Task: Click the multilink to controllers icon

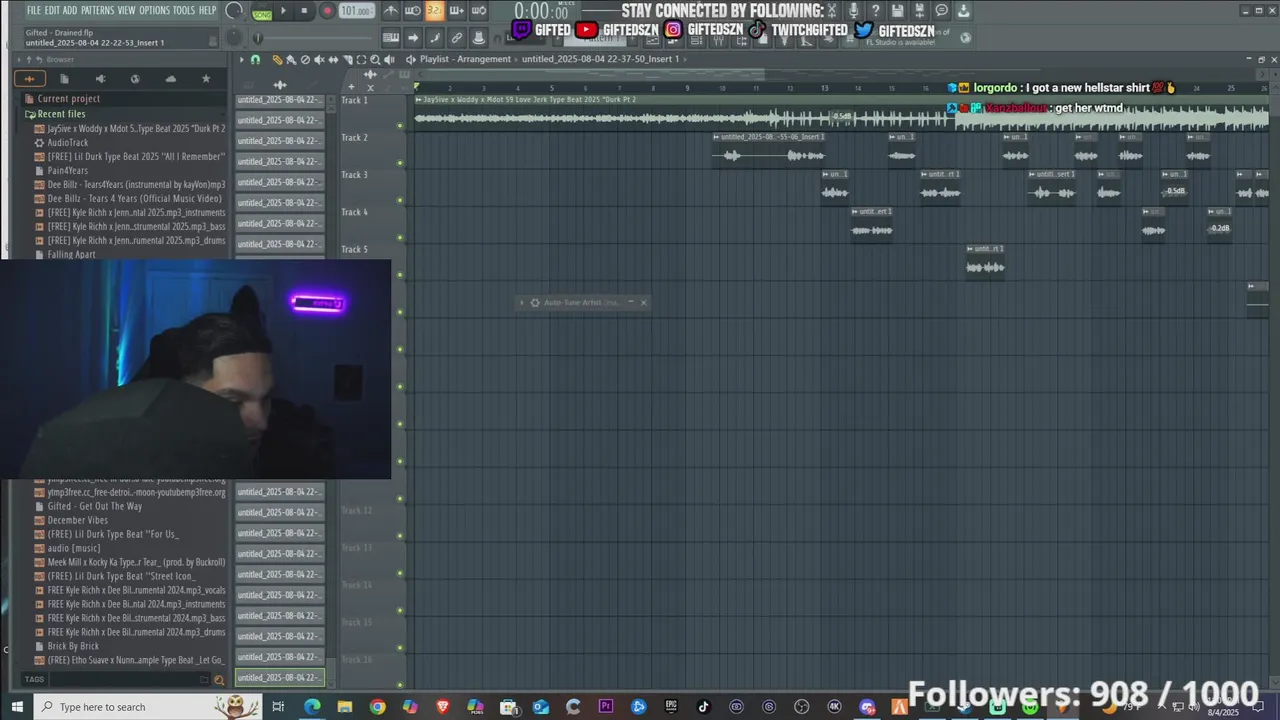Action: click(x=457, y=38)
